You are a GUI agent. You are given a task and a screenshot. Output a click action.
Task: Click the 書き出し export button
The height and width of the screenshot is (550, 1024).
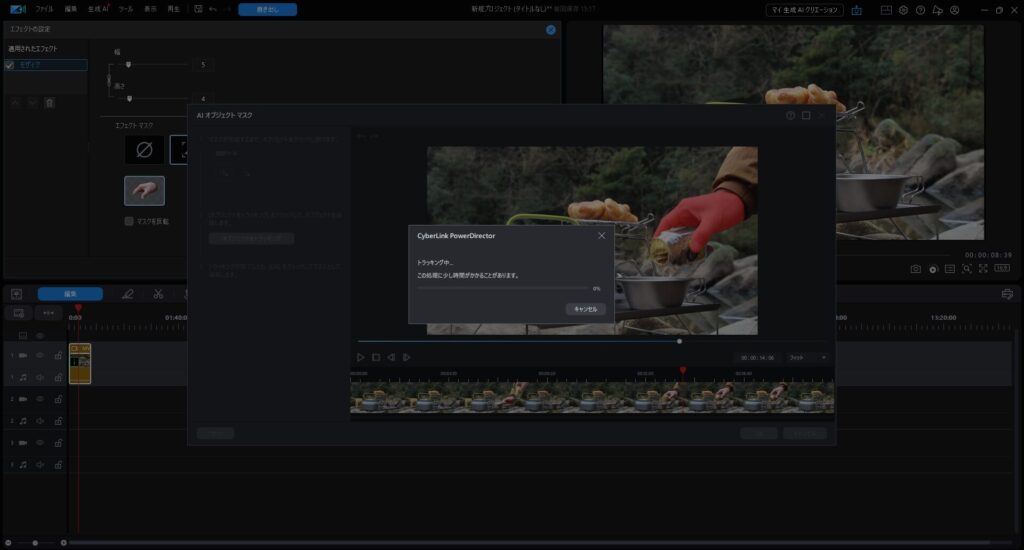pos(267,9)
